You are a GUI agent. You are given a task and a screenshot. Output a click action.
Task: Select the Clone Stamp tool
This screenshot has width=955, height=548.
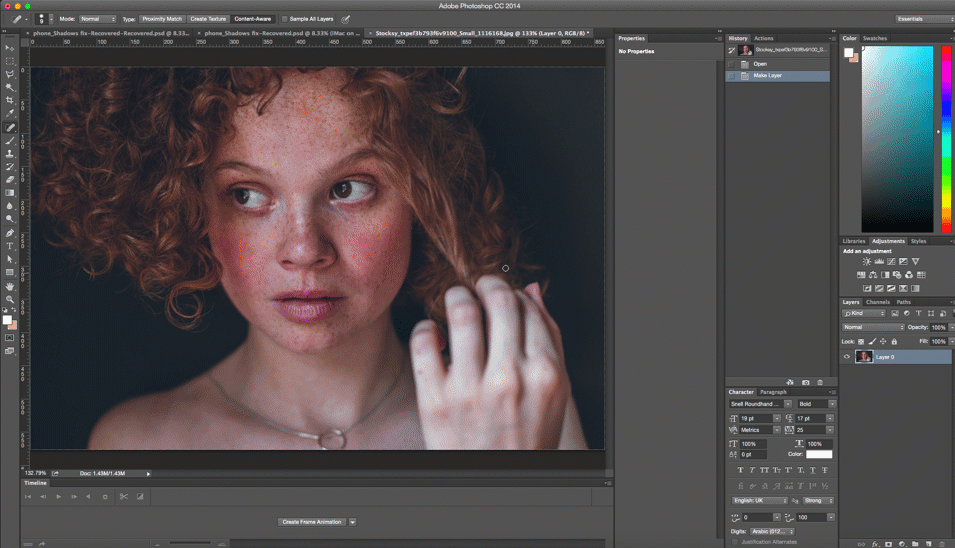pyautogui.click(x=10, y=154)
